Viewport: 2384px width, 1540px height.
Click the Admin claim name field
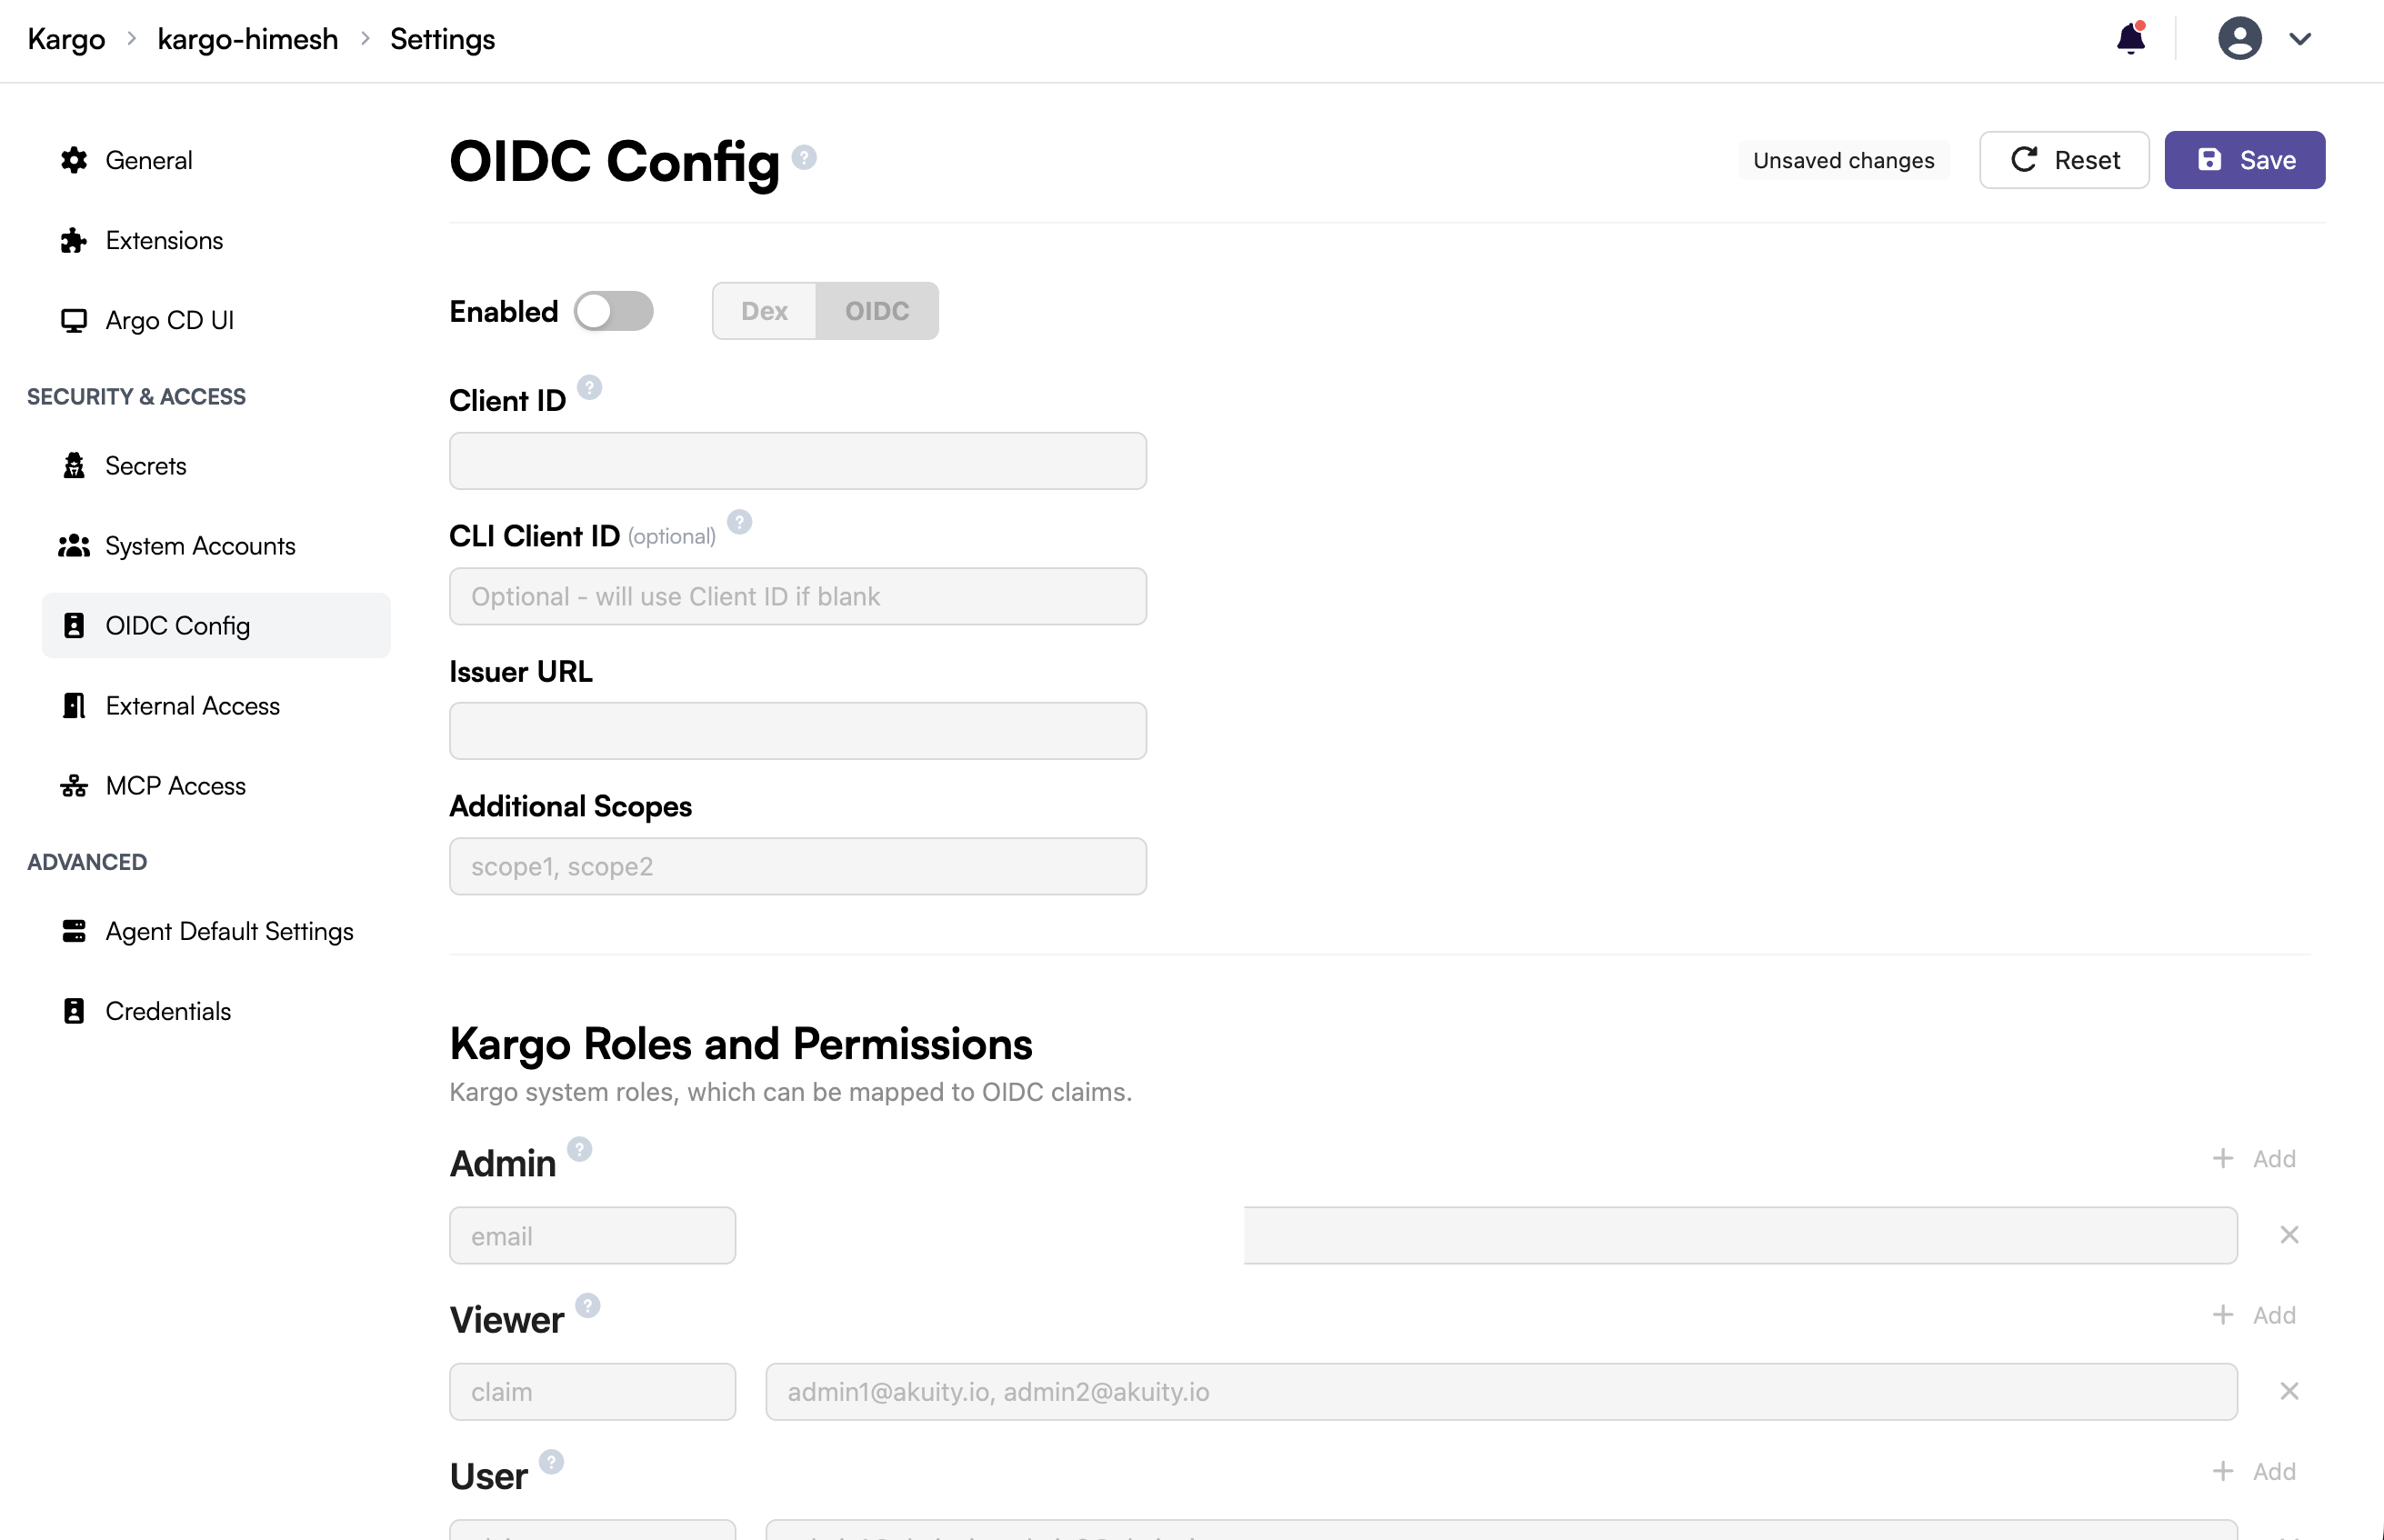(593, 1236)
